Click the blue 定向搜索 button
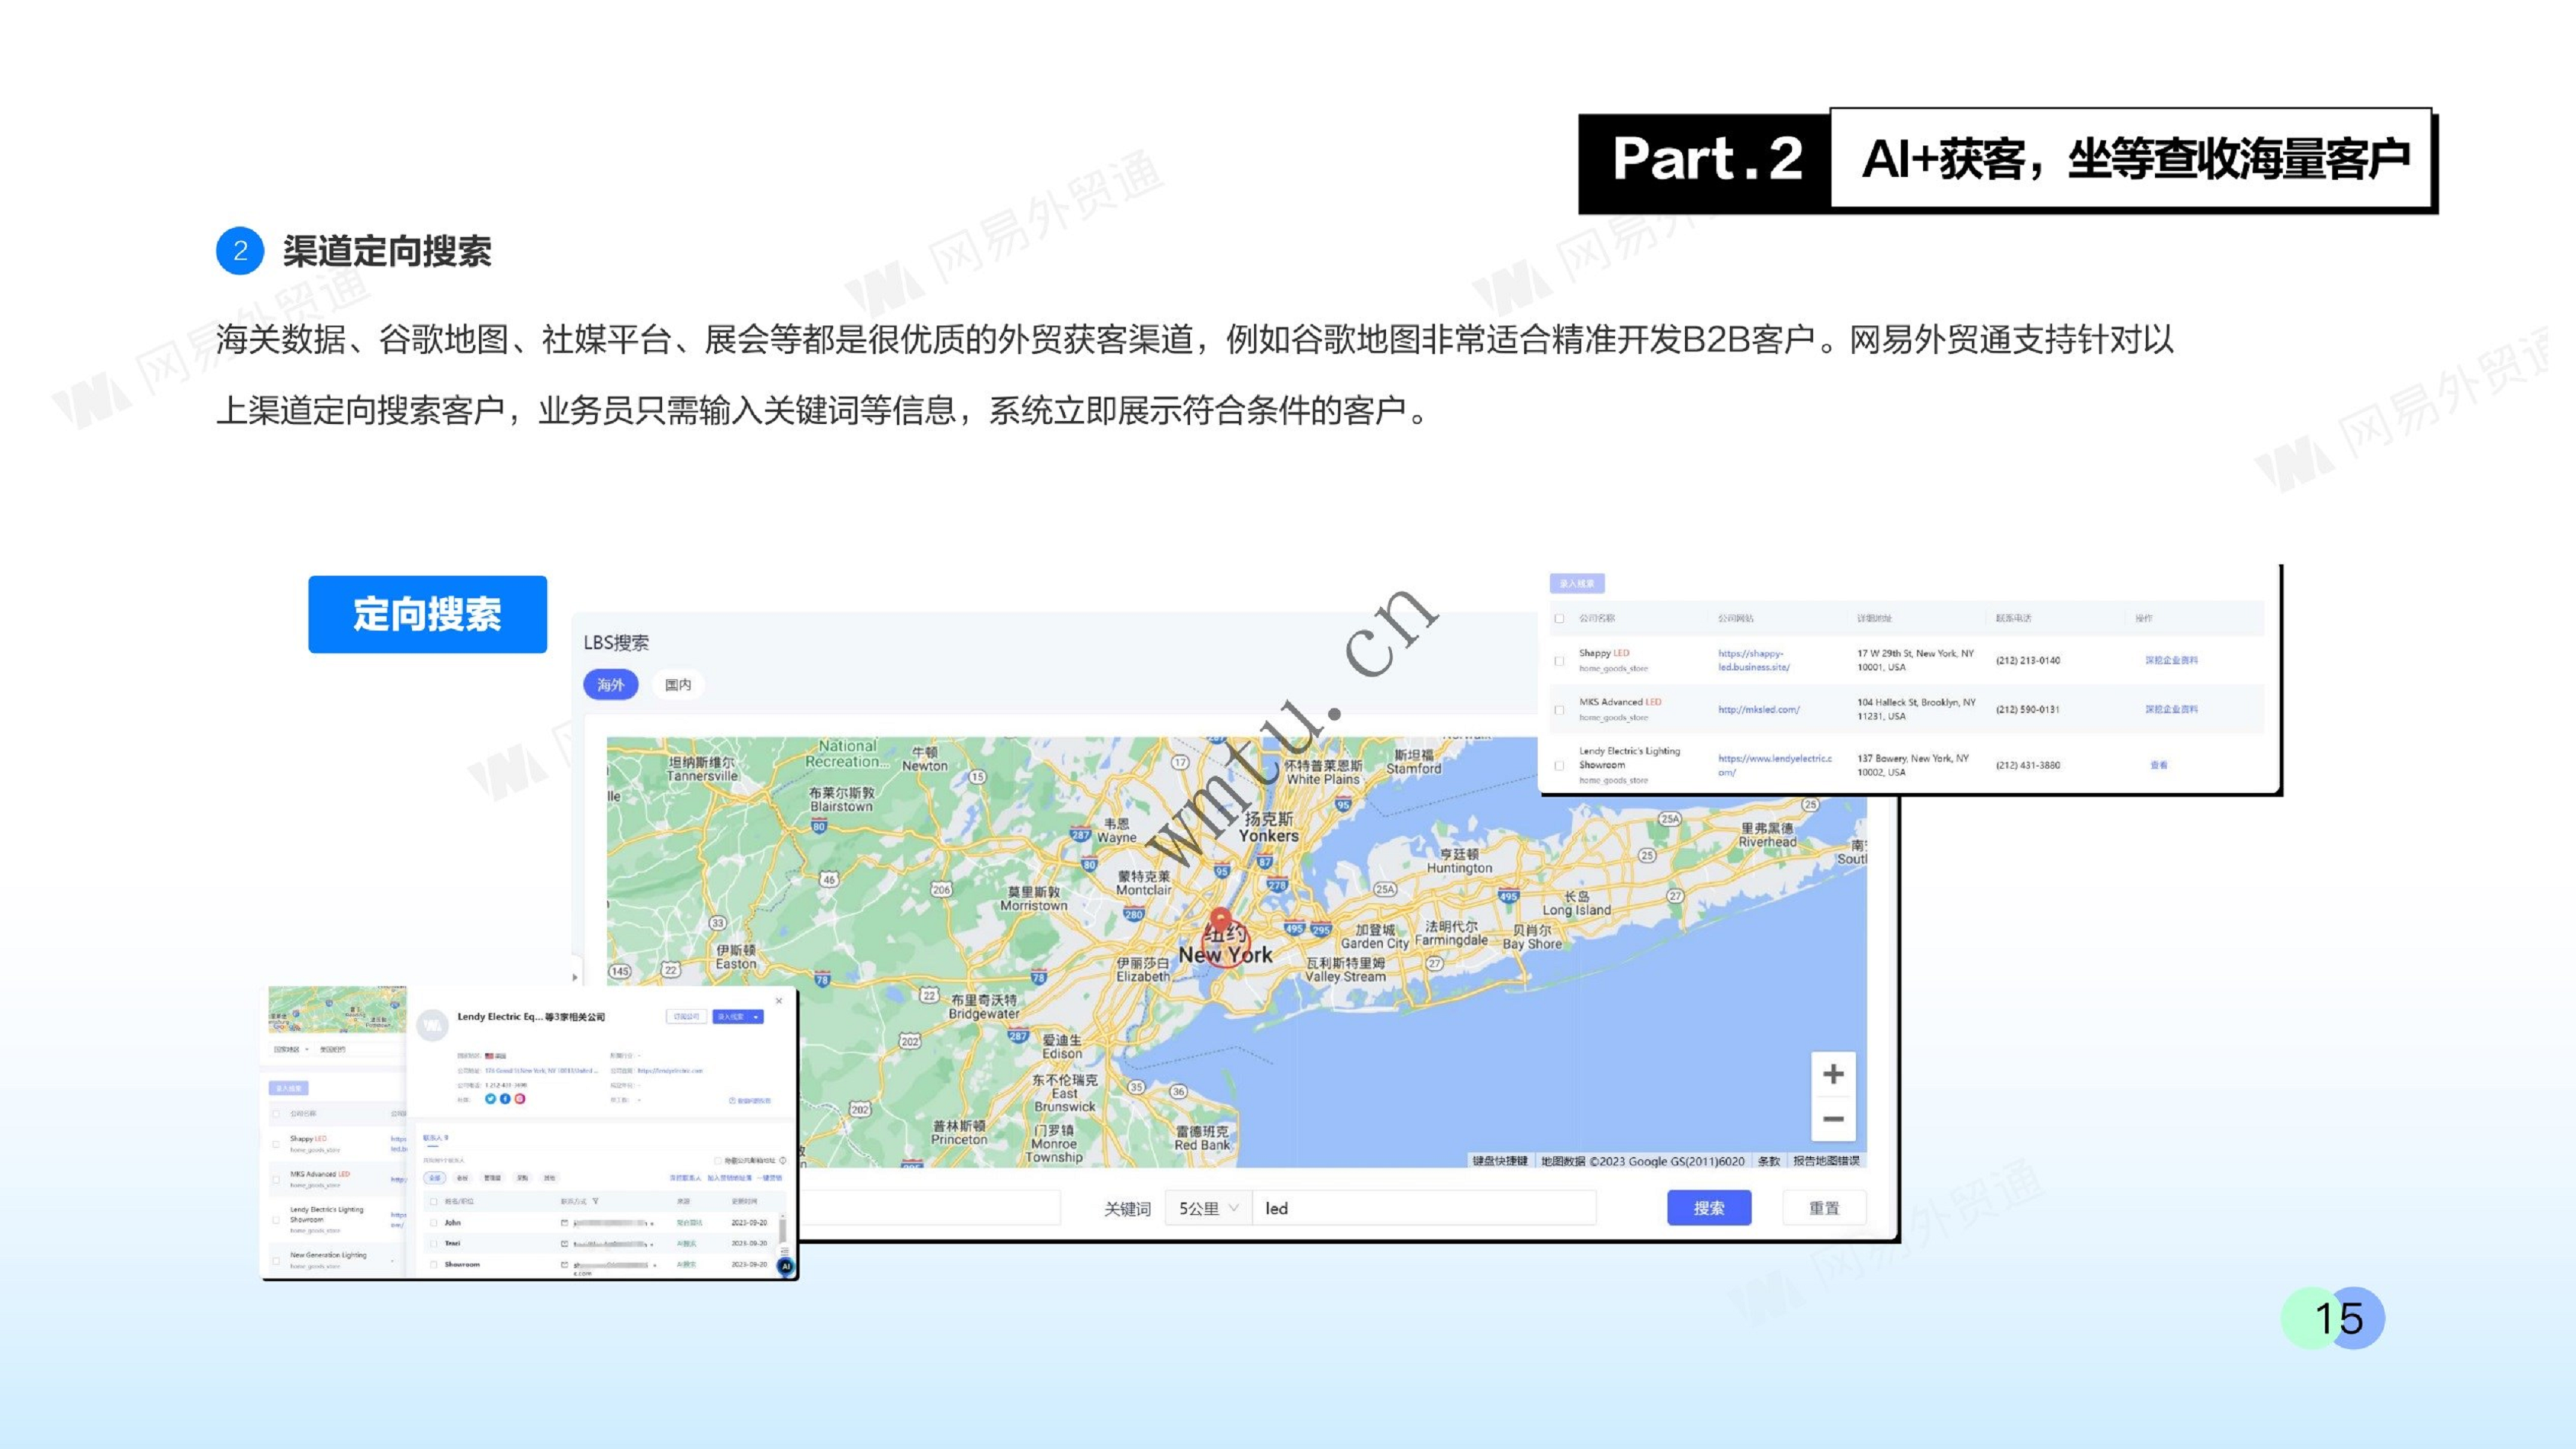2576x1449 pixels. point(427,614)
